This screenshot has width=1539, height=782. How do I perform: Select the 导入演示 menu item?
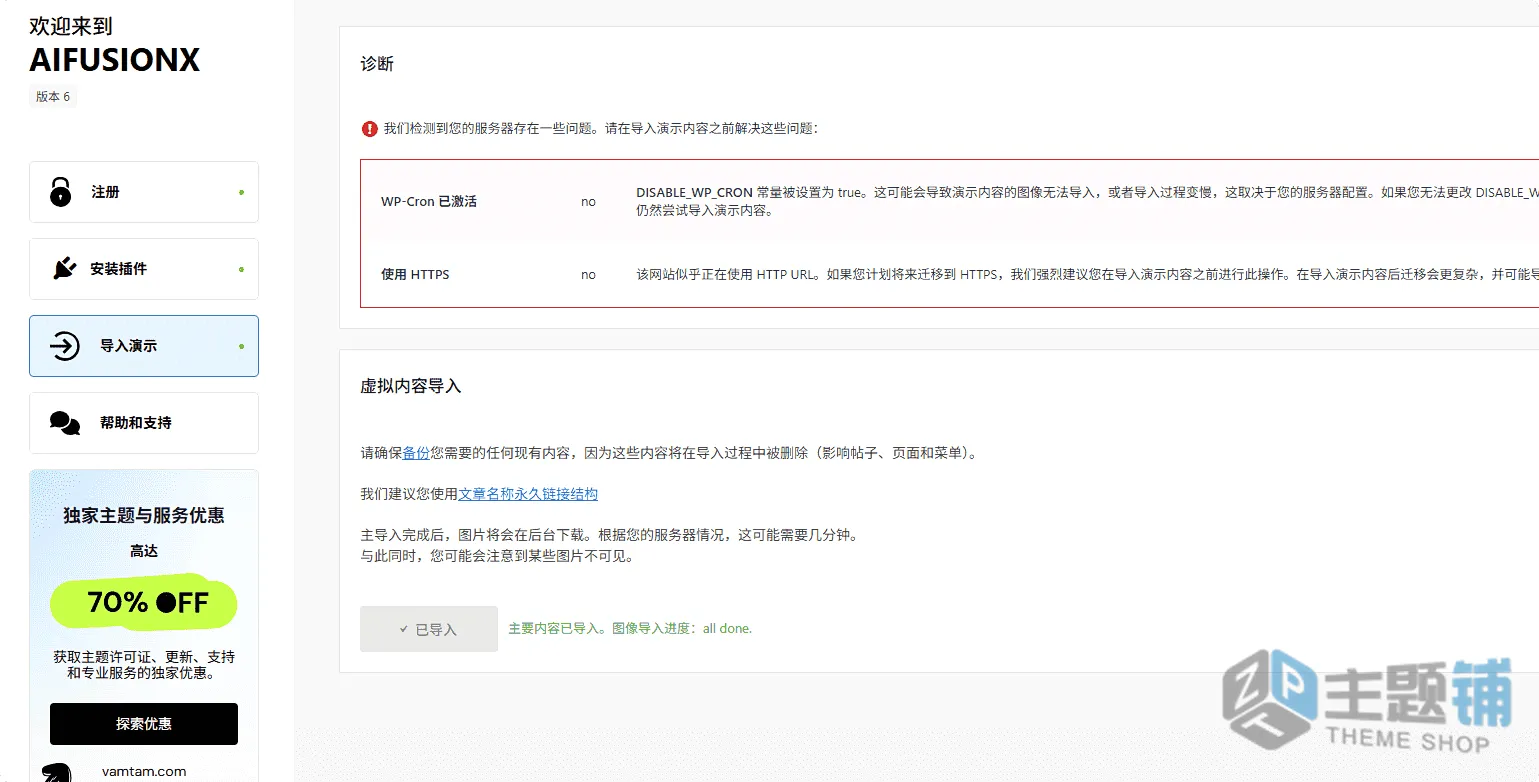144,346
